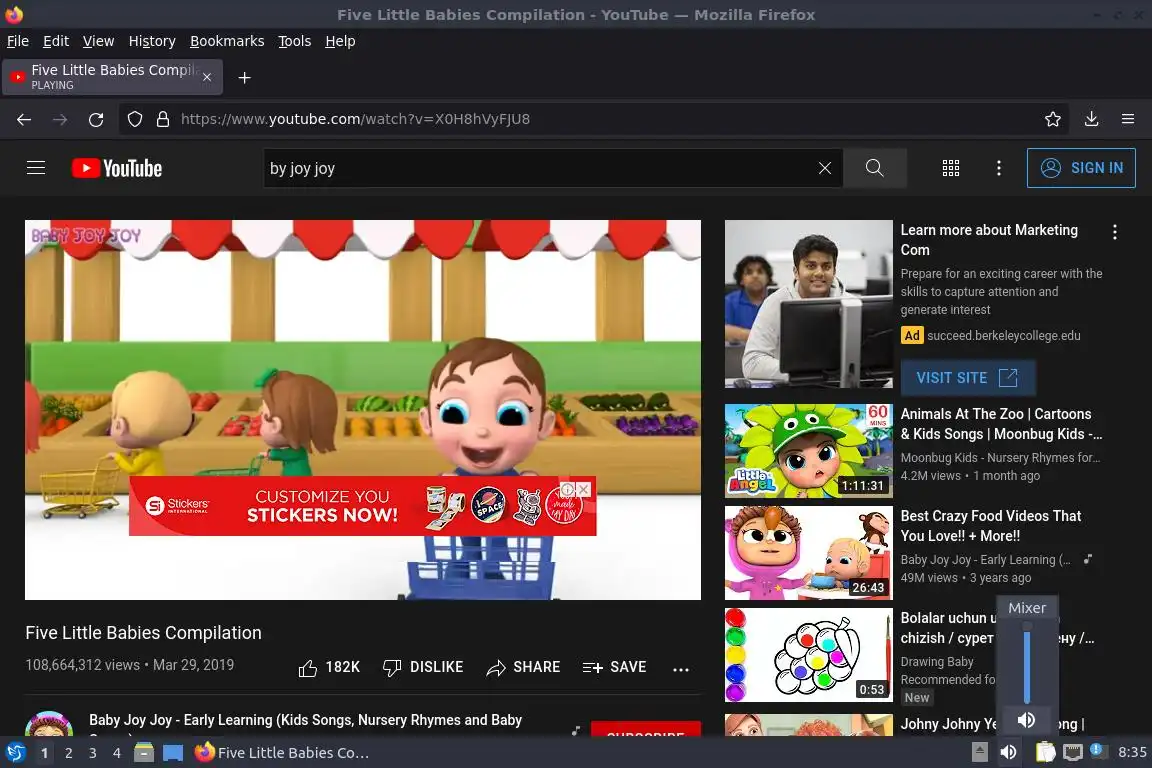Viewport: 1152px width, 768px height.
Task: Open the Bookmarks menu
Action: point(227,41)
